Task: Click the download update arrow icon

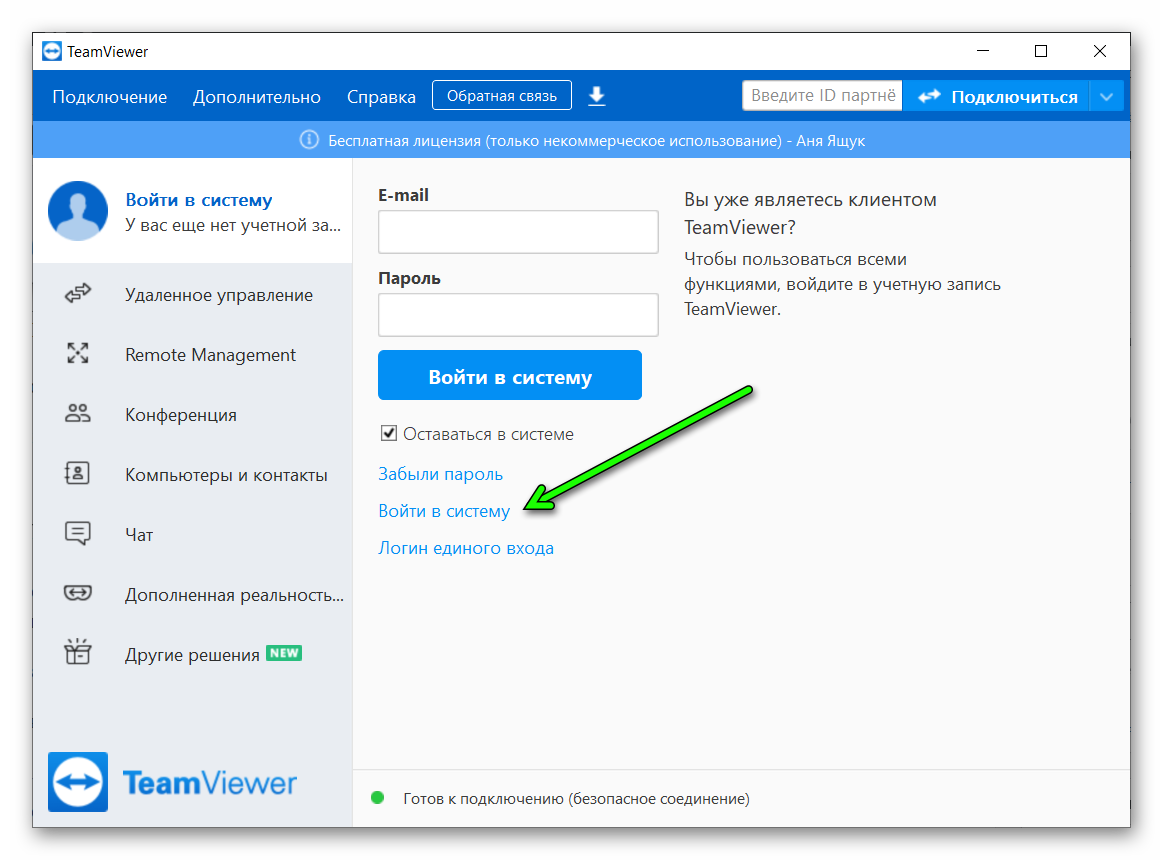Action: [596, 96]
